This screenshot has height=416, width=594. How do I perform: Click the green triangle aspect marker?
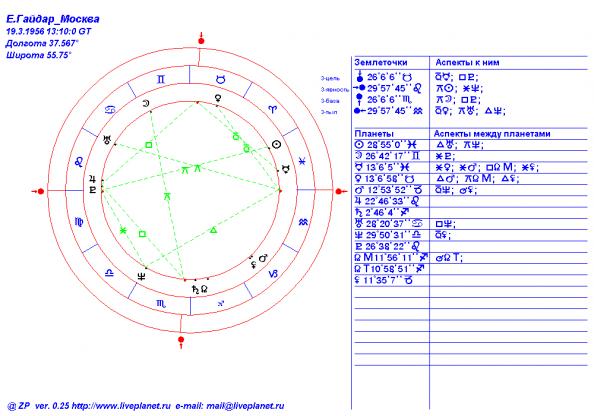click(x=213, y=230)
